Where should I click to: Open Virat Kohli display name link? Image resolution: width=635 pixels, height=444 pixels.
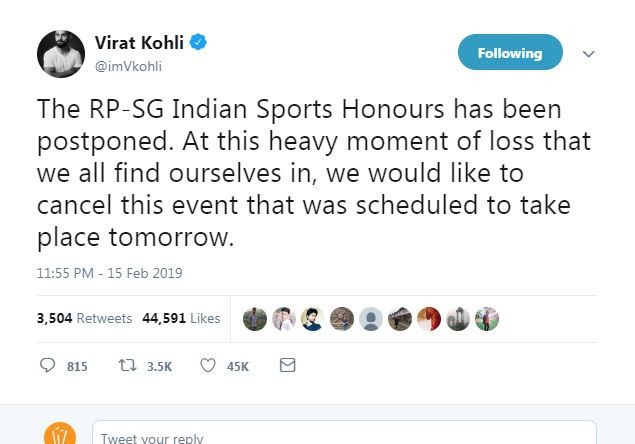pyautogui.click(x=139, y=43)
